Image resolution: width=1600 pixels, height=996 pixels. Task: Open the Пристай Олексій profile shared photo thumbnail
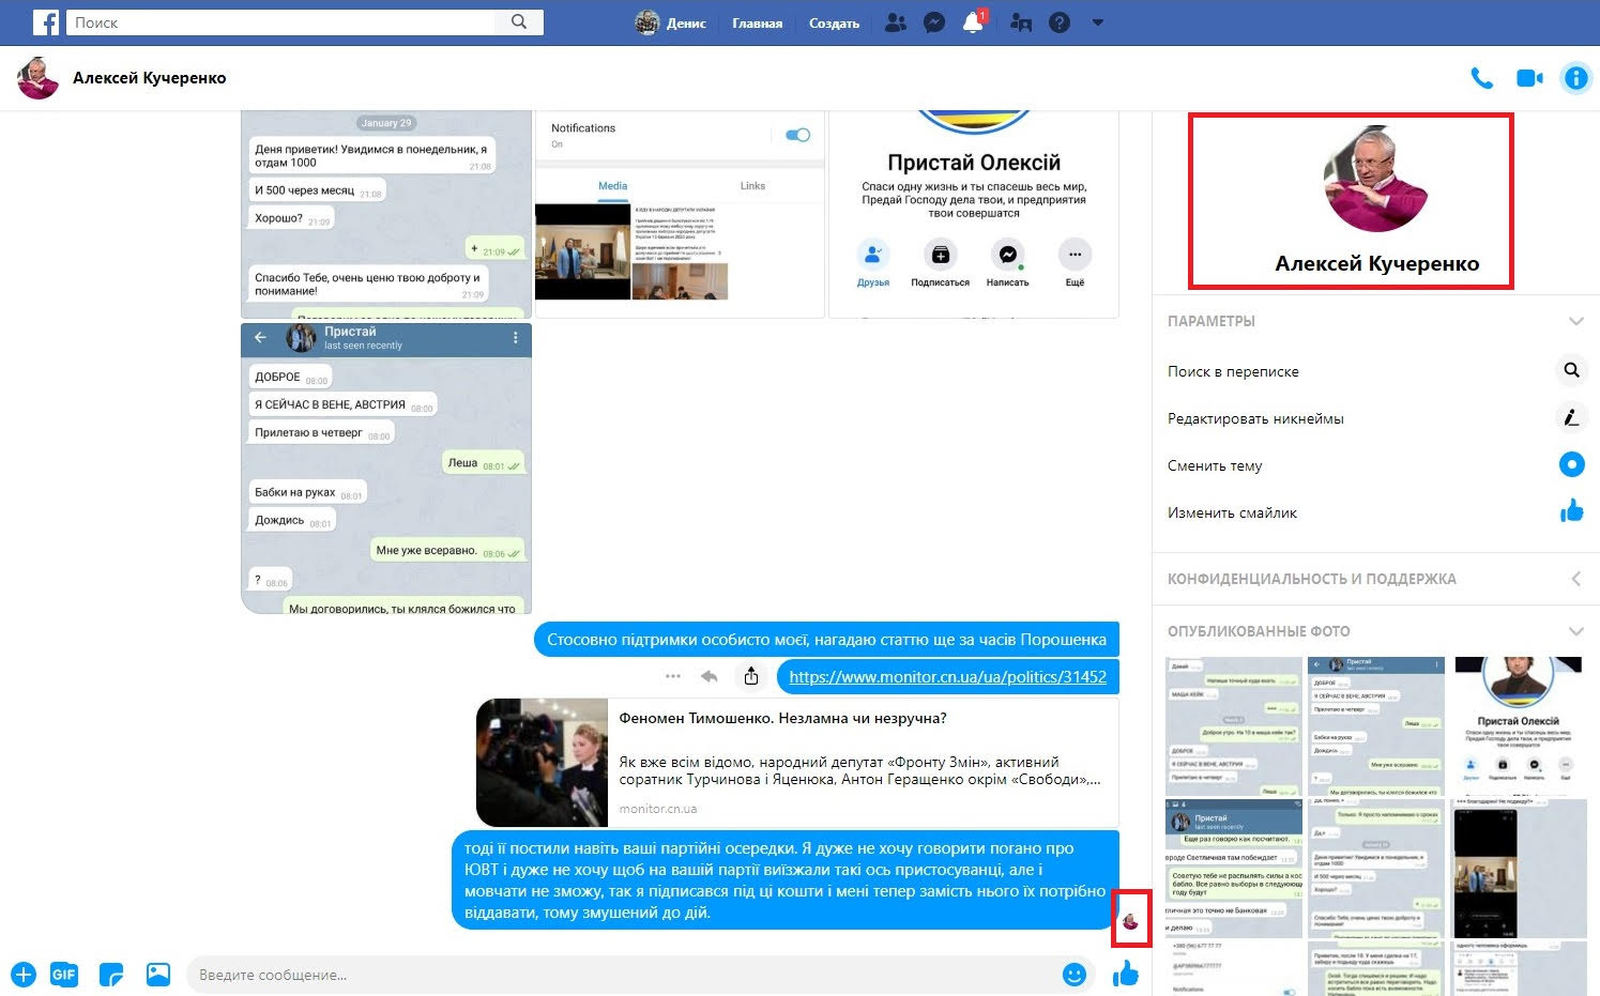pos(1519,726)
